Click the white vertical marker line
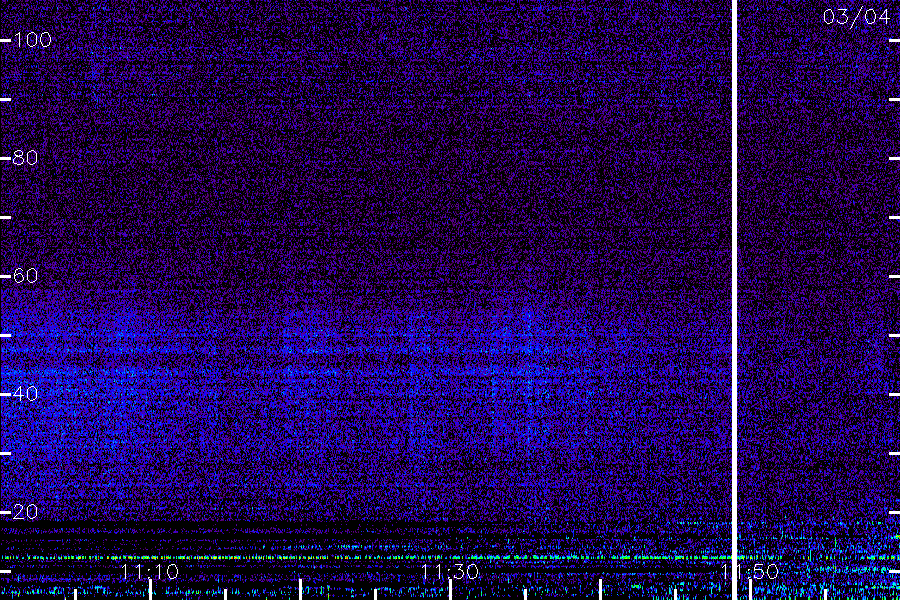 click(x=734, y=300)
